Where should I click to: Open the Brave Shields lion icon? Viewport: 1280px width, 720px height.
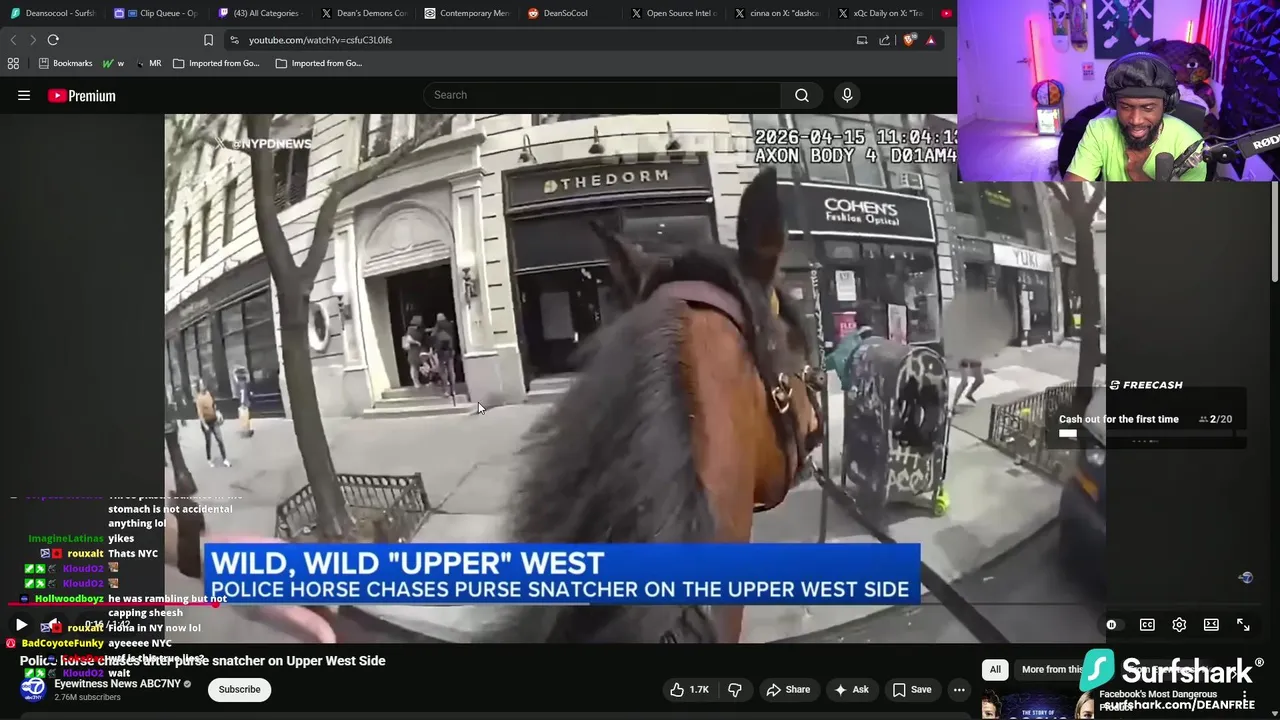coord(909,40)
